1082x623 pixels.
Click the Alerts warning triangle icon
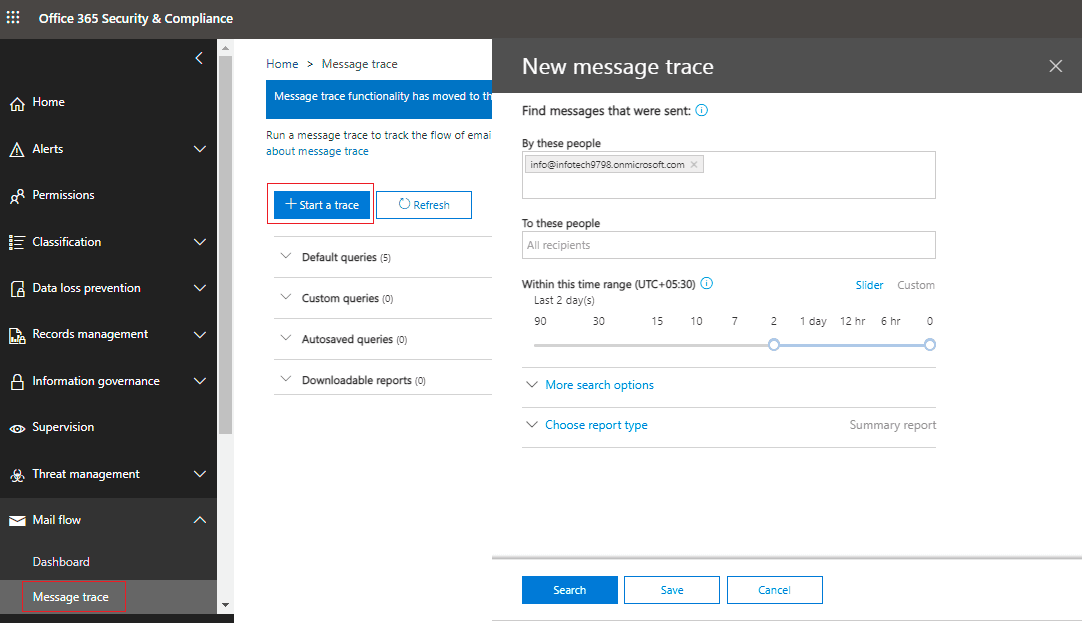pyautogui.click(x=16, y=149)
